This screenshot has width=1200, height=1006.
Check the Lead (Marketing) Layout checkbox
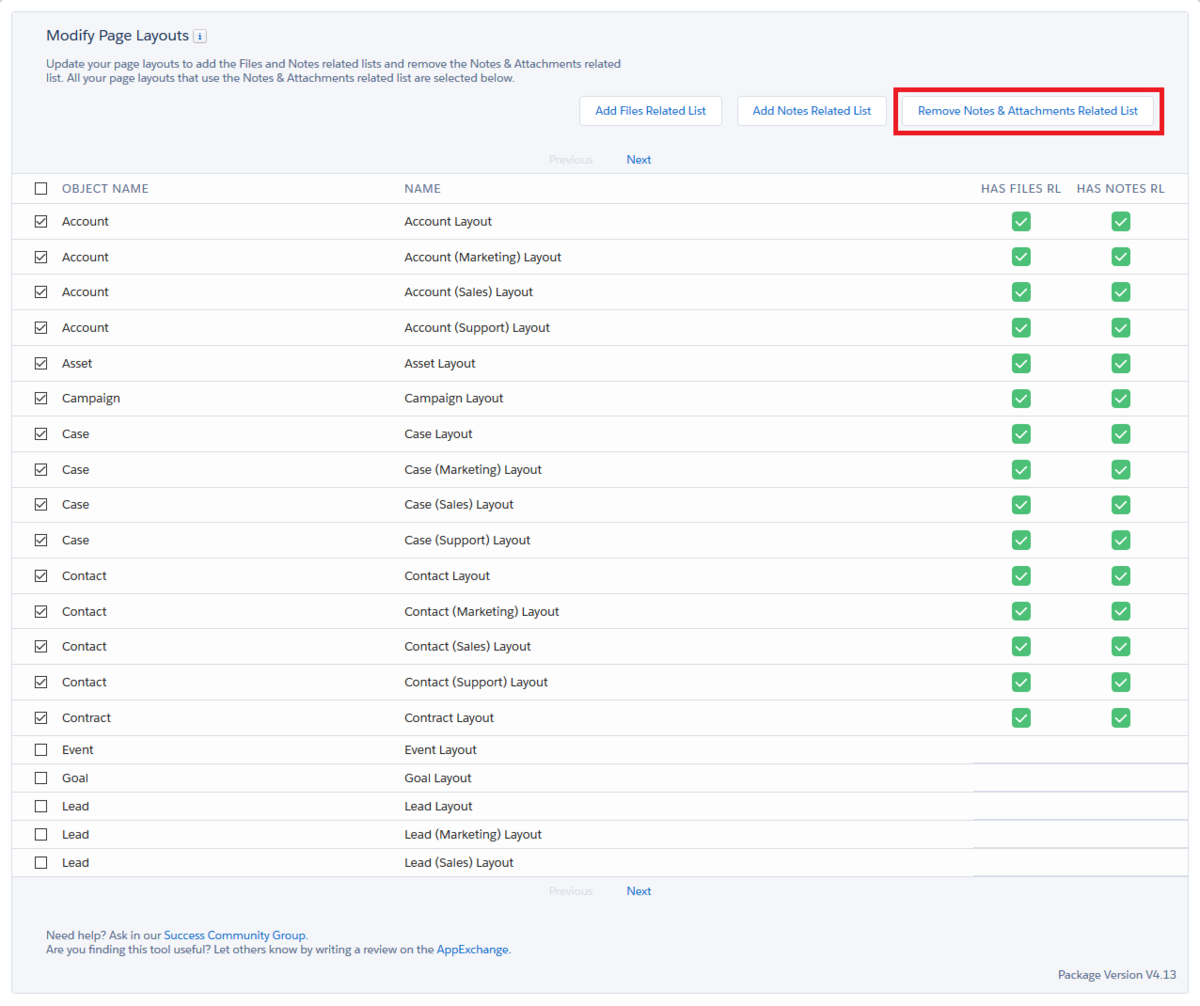[41, 834]
